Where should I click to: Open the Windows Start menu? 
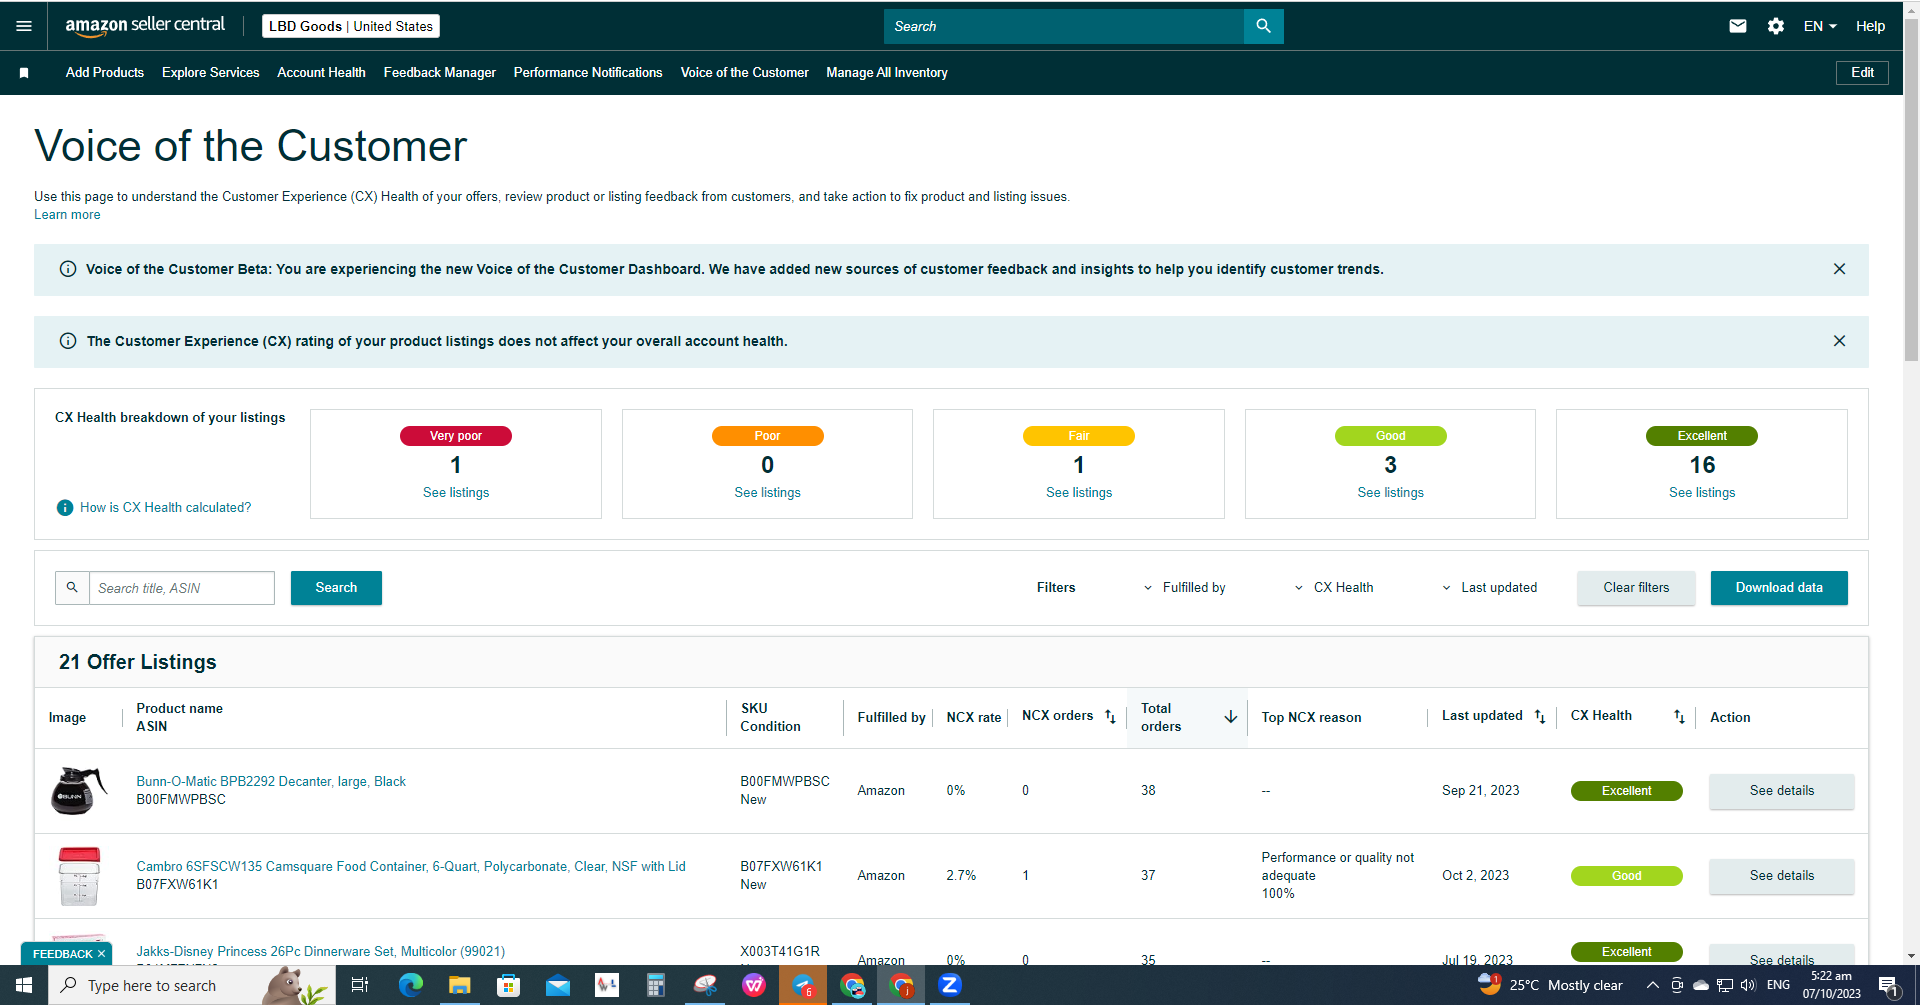click(x=24, y=986)
